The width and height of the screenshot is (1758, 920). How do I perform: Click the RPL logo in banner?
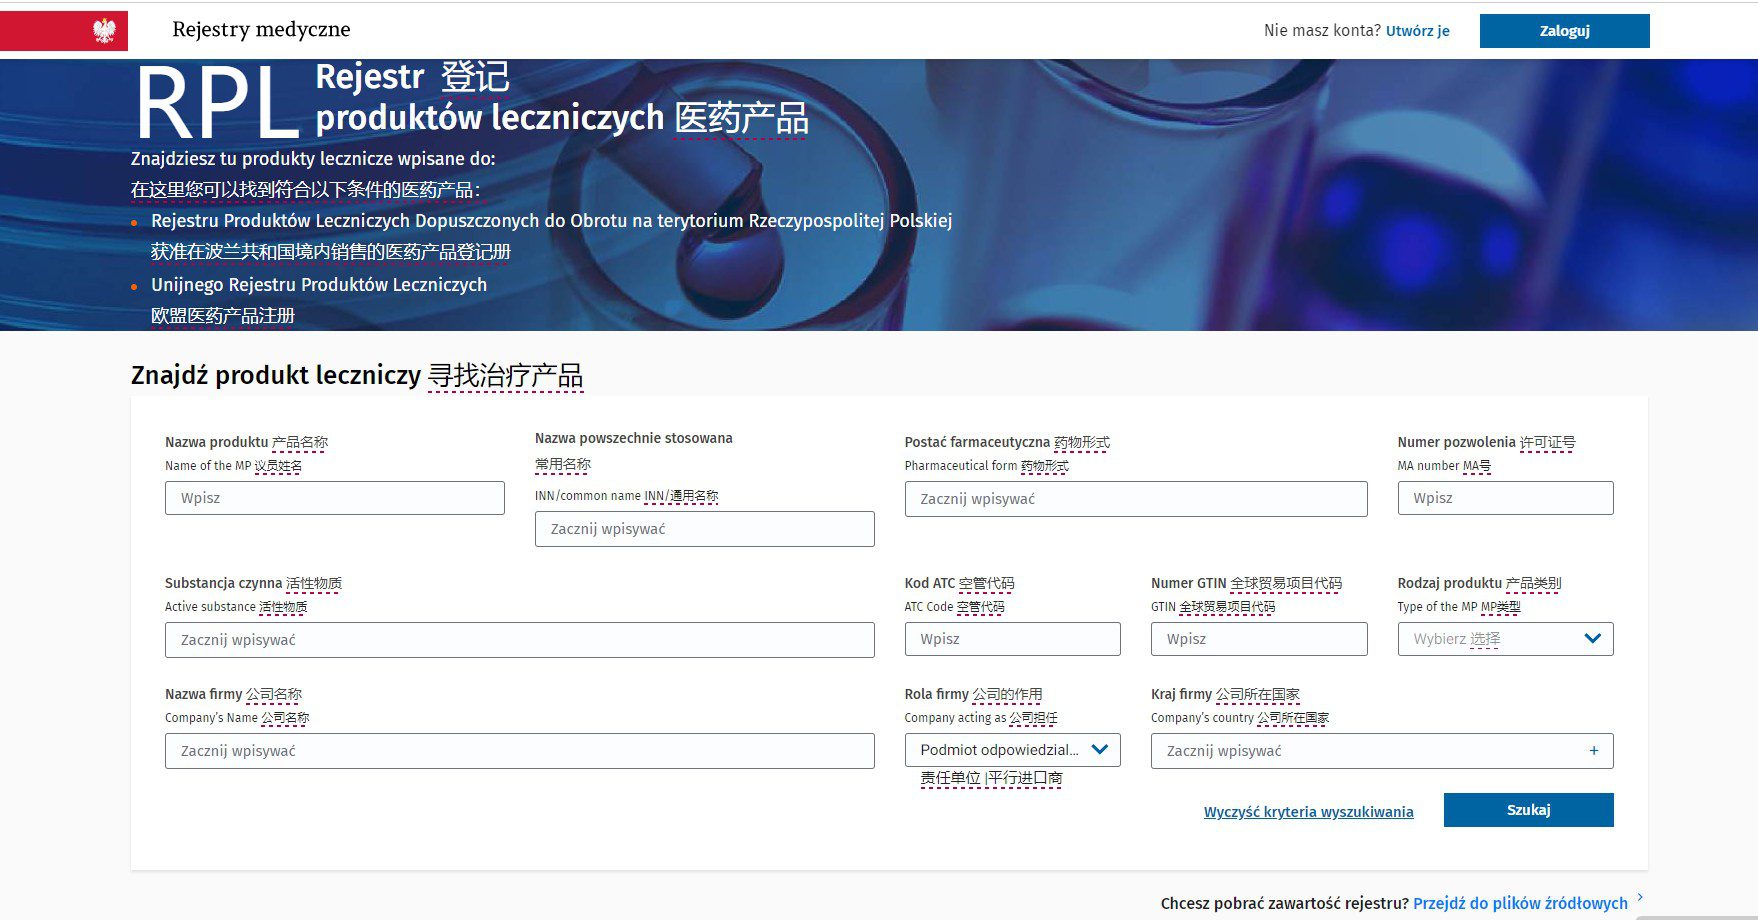pyautogui.click(x=216, y=103)
